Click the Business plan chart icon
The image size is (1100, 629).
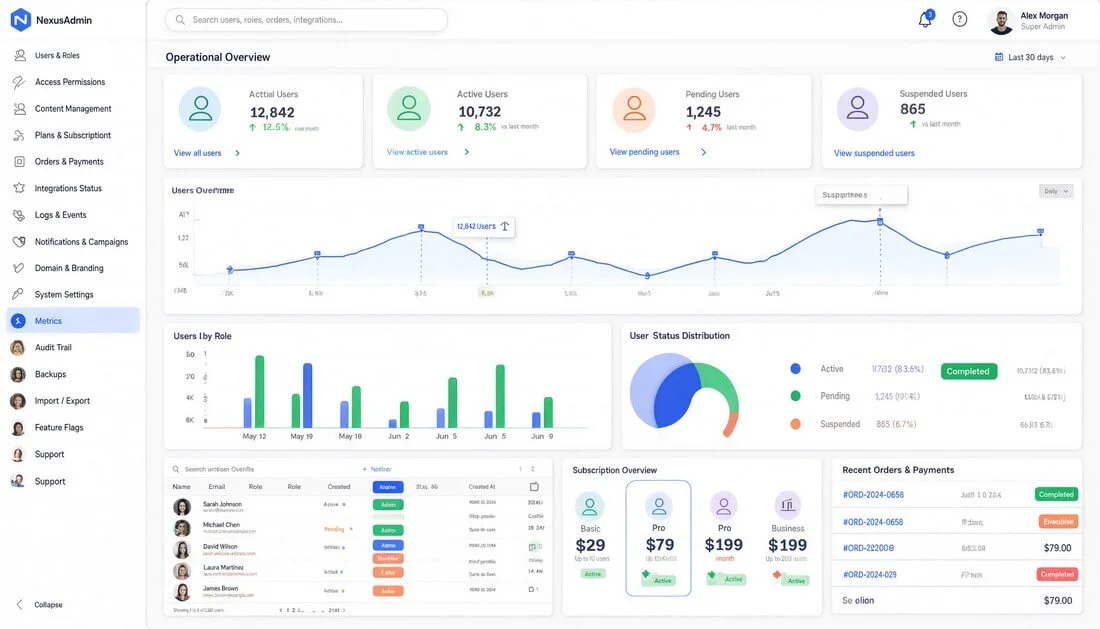787,505
